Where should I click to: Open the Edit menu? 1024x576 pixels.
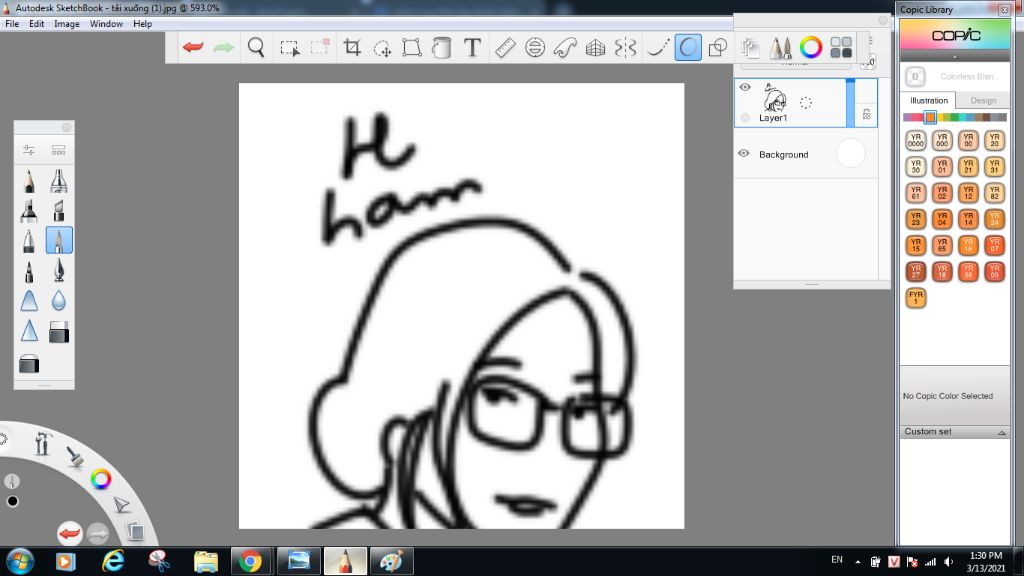click(37, 24)
